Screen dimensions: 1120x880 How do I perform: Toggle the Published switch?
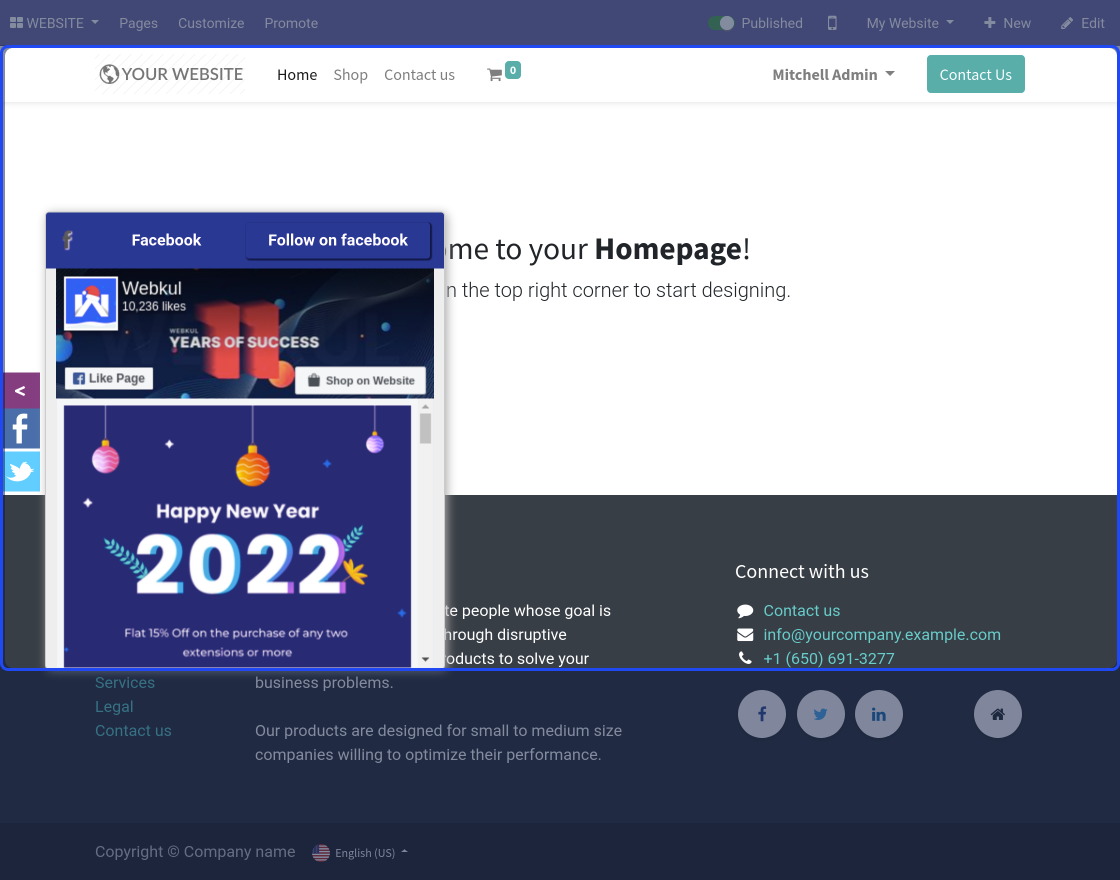(721, 23)
